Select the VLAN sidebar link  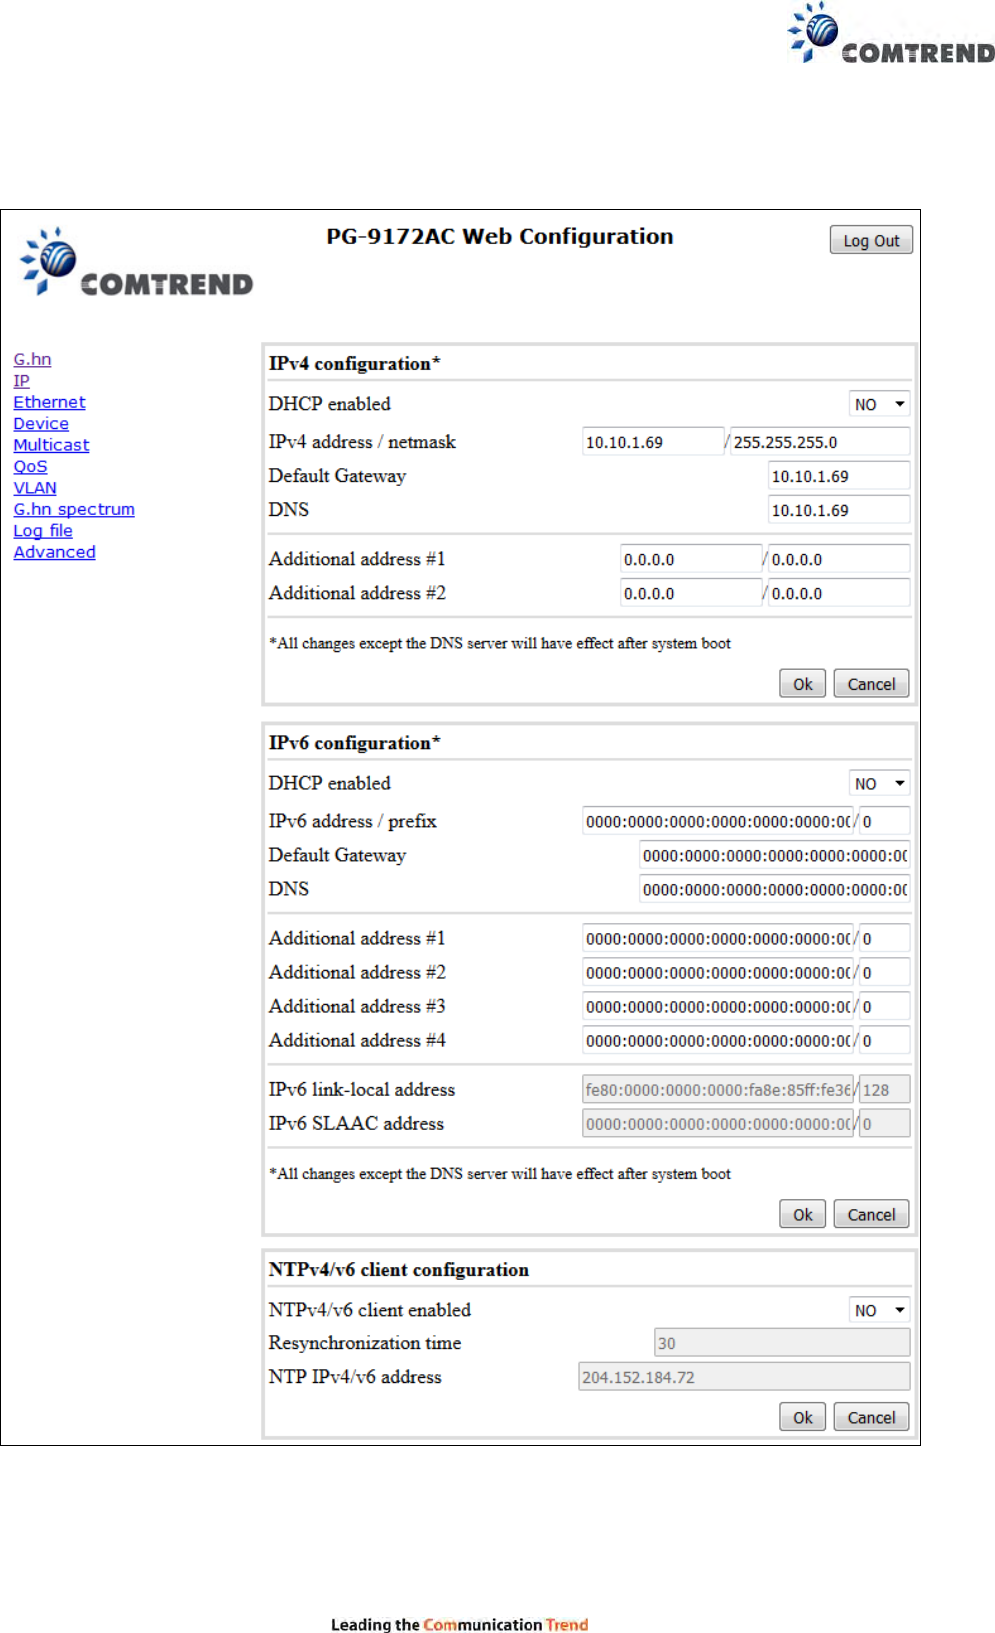35,488
